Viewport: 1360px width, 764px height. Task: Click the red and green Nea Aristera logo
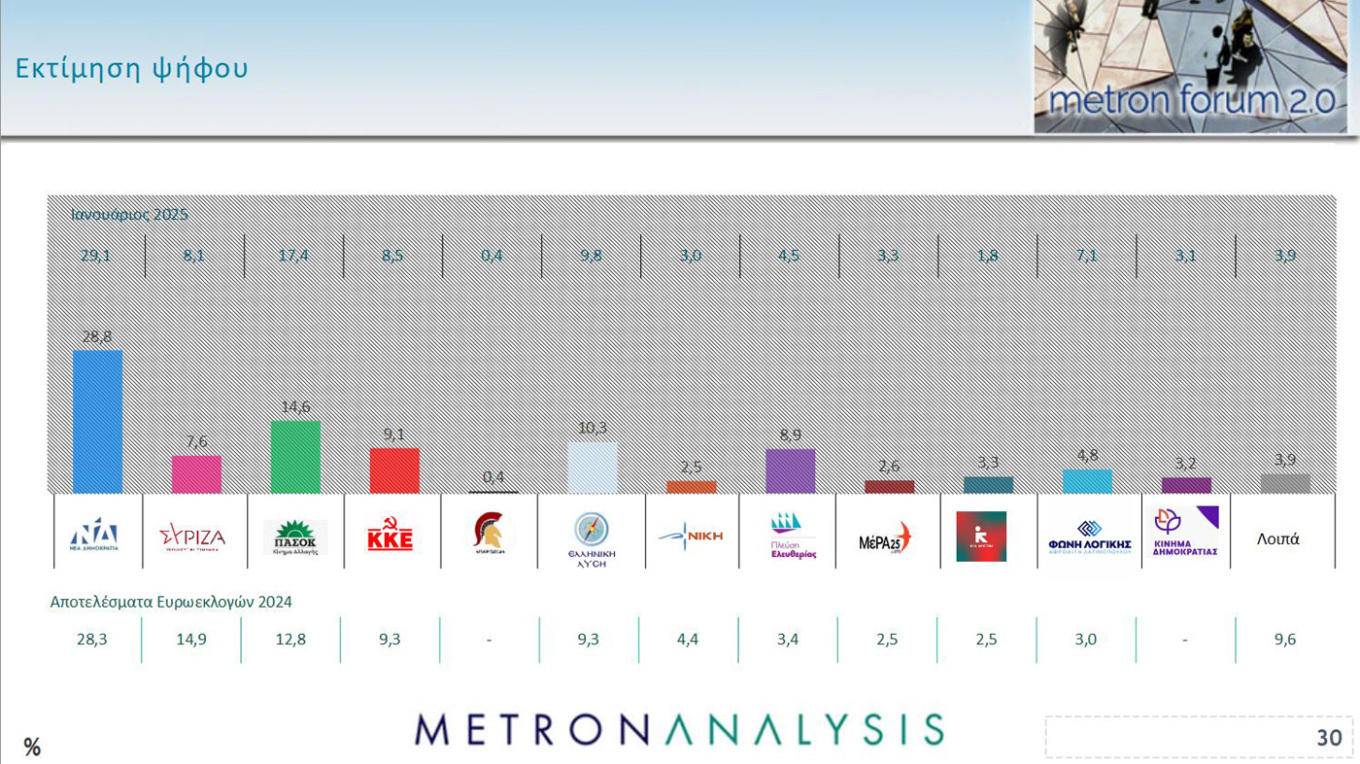pos(980,536)
